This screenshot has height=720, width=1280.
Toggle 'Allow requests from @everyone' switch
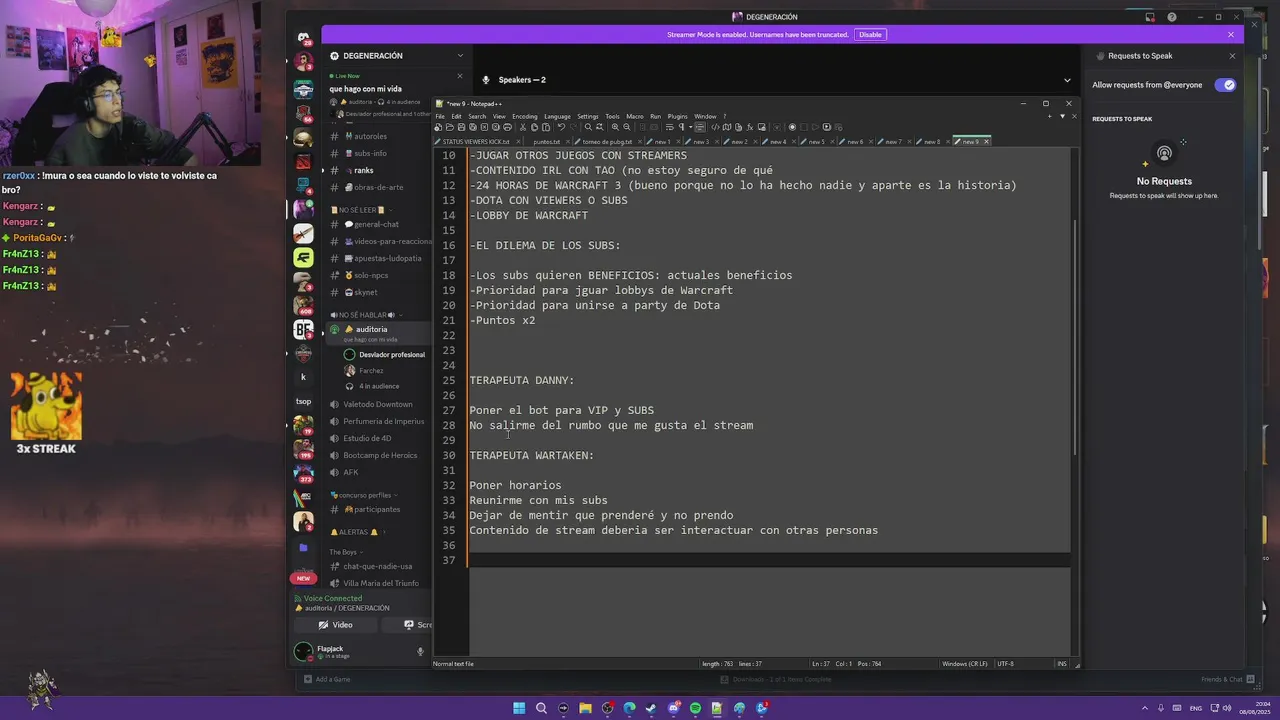pos(1225,85)
